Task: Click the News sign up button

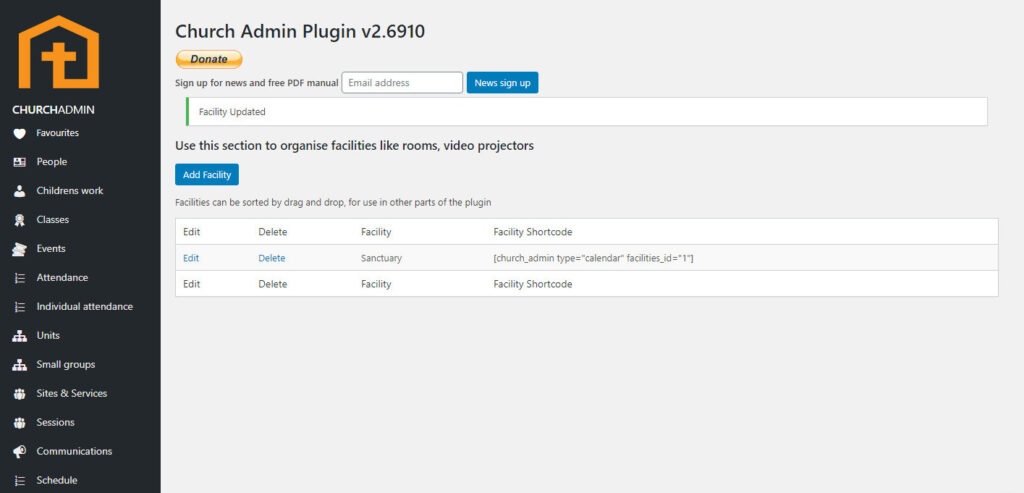Action: point(502,83)
